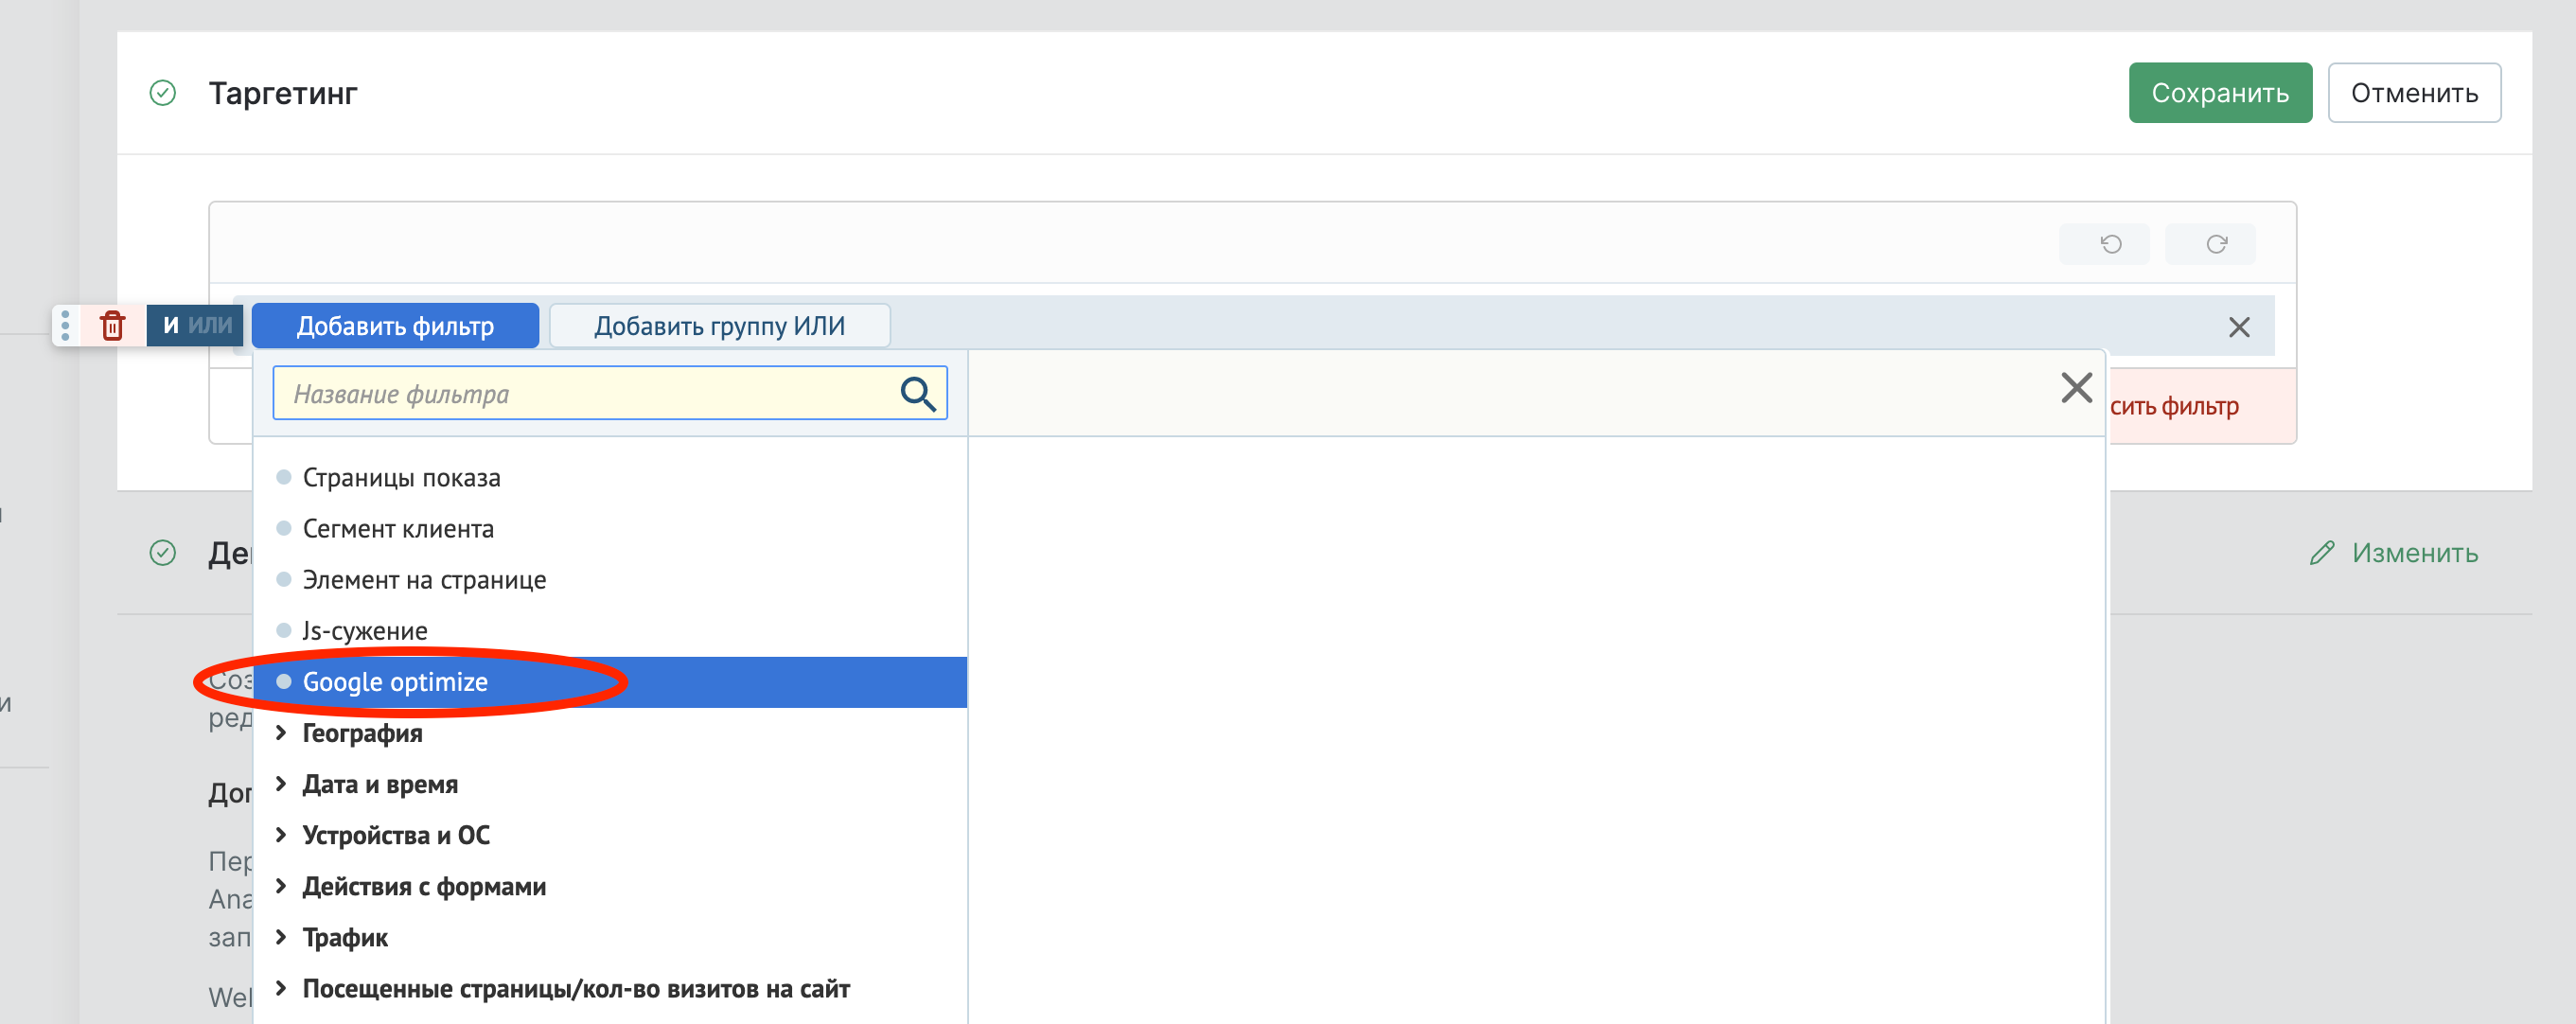This screenshot has height=1024, width=2576.
Task: Click the redo arrow icon
Action: click(x=2216, y=244)
